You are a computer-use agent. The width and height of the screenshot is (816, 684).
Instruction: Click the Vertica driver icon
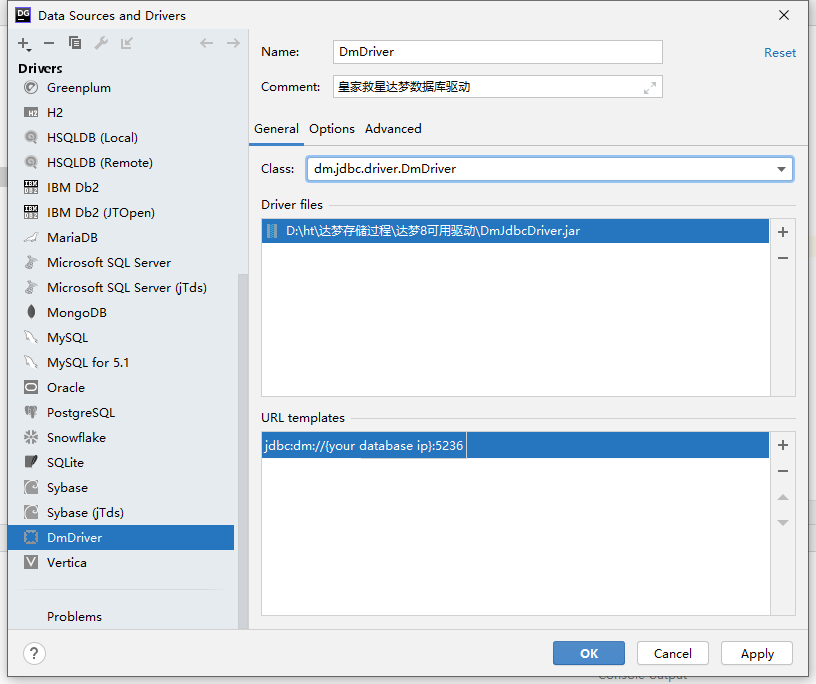pos(31,562)
